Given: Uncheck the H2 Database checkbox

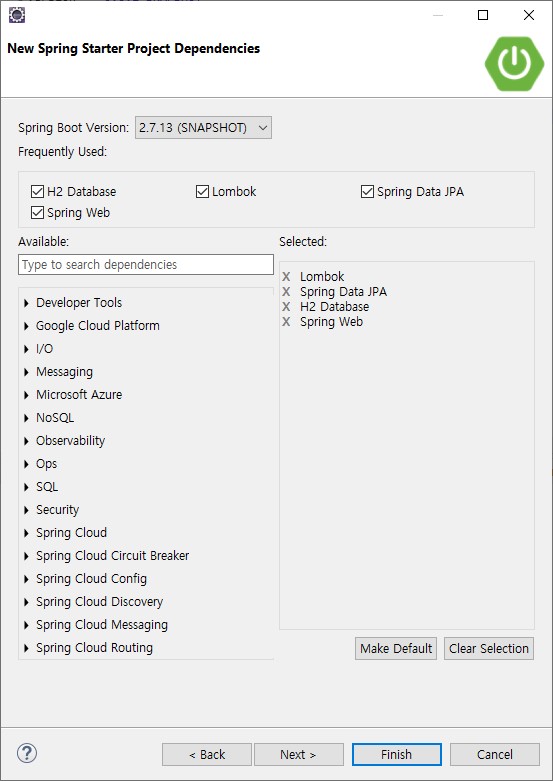Looking at the screenshot, I should 37,191.
